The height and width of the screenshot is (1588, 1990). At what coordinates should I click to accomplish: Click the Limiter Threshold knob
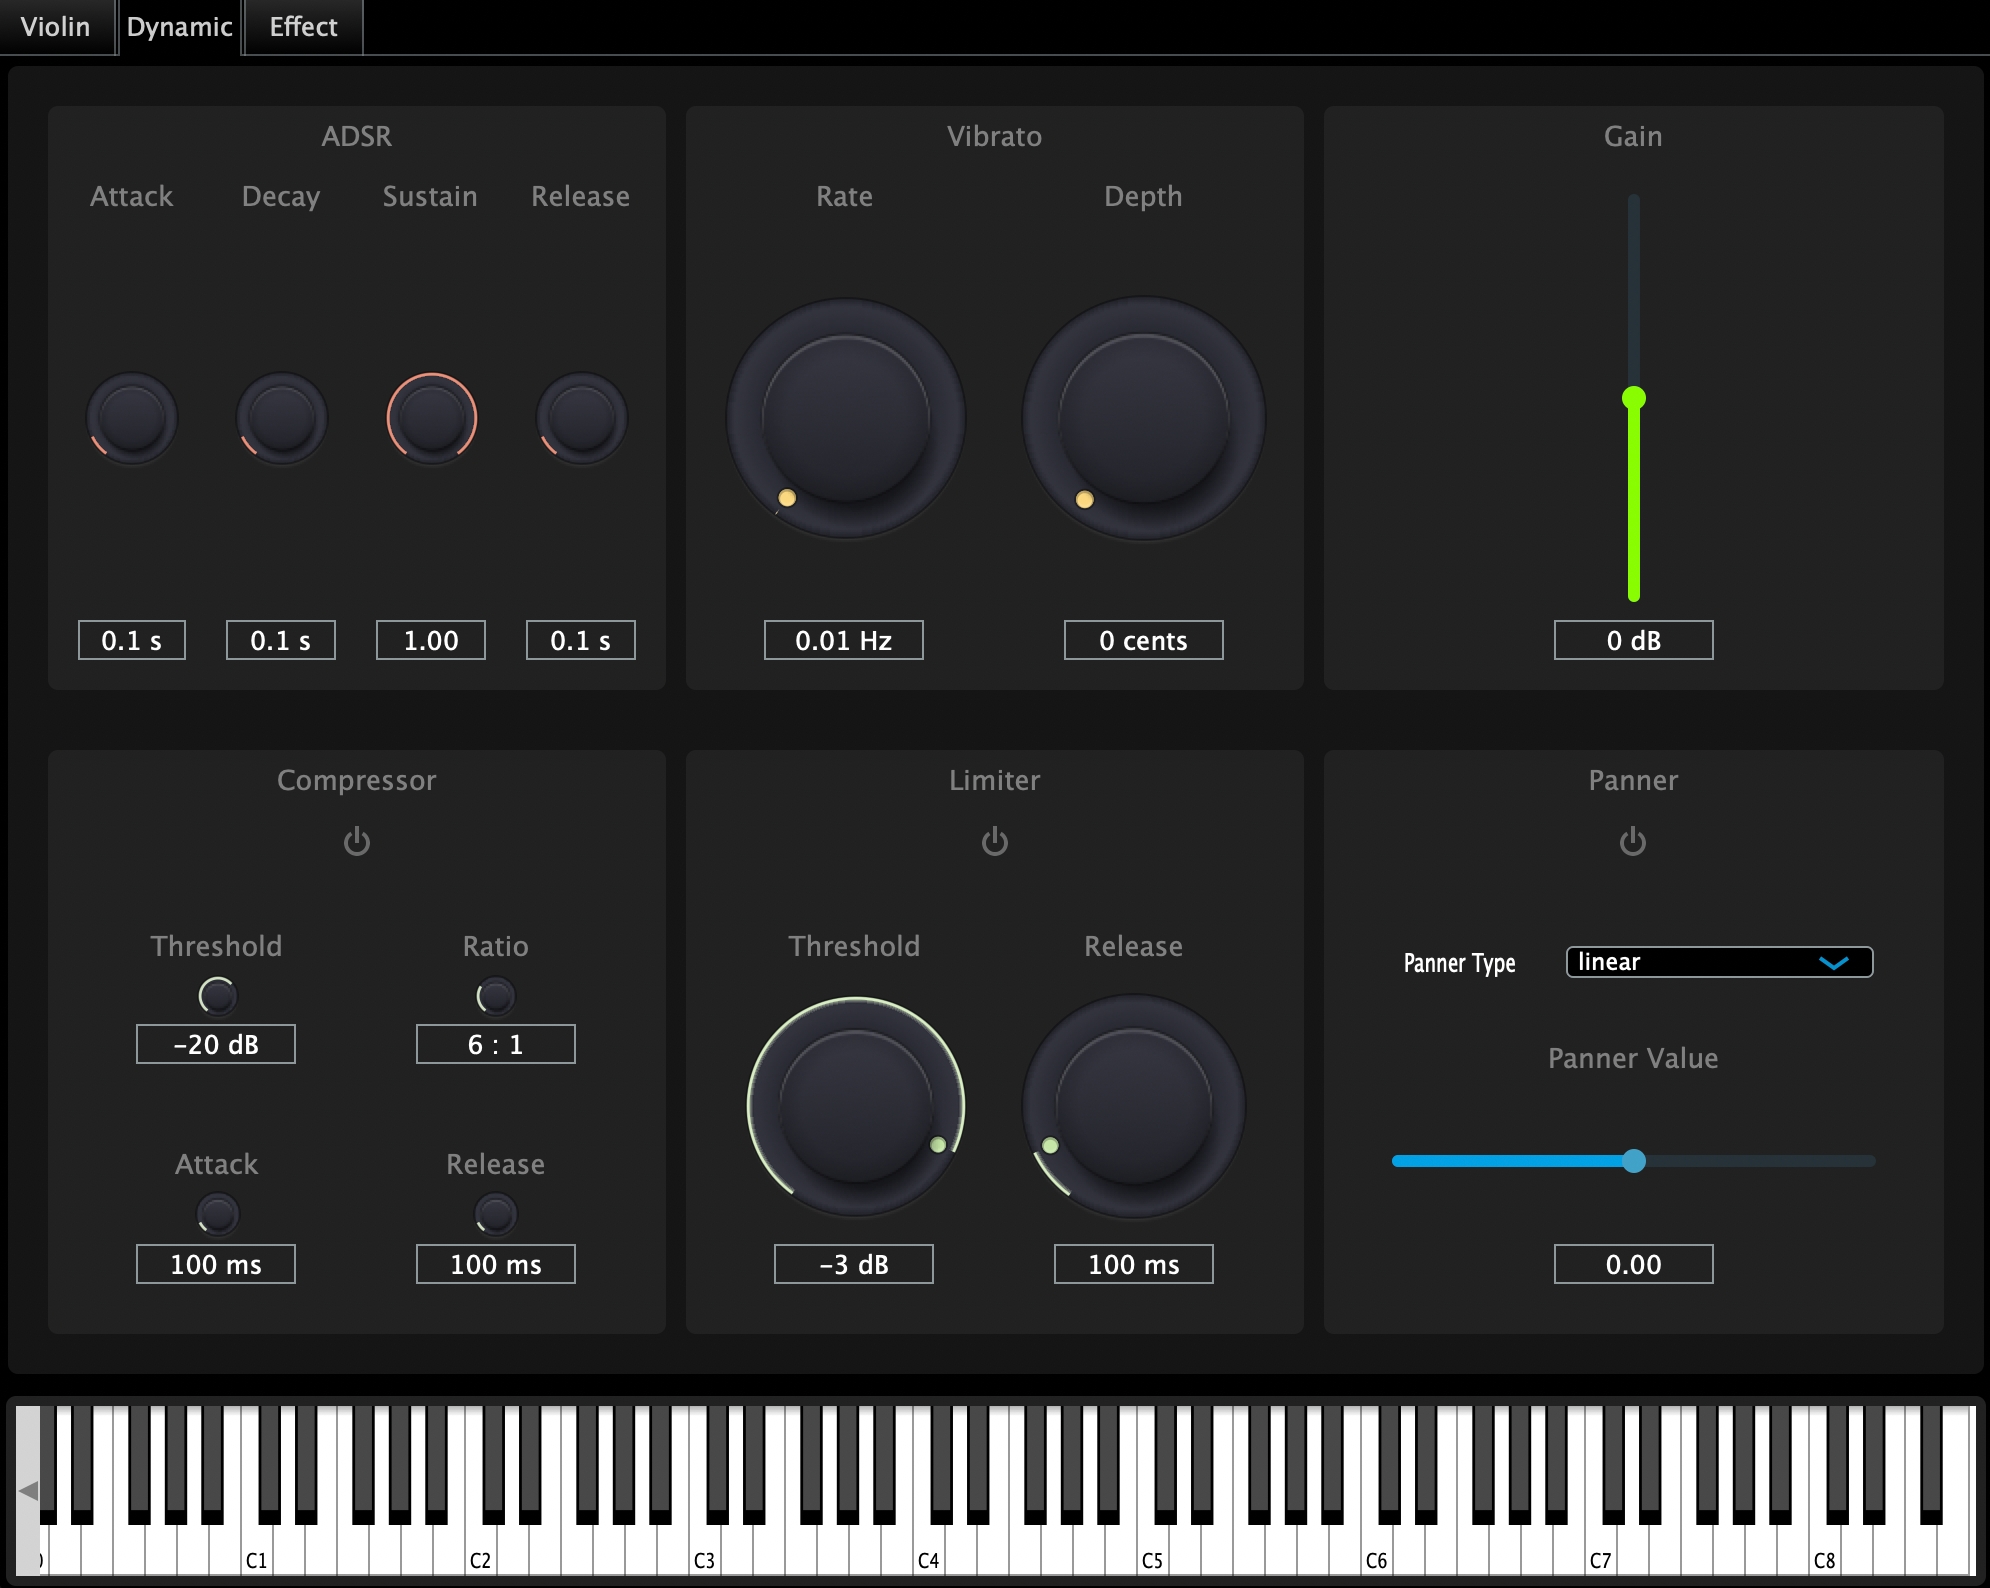[x=856, y=1106]
